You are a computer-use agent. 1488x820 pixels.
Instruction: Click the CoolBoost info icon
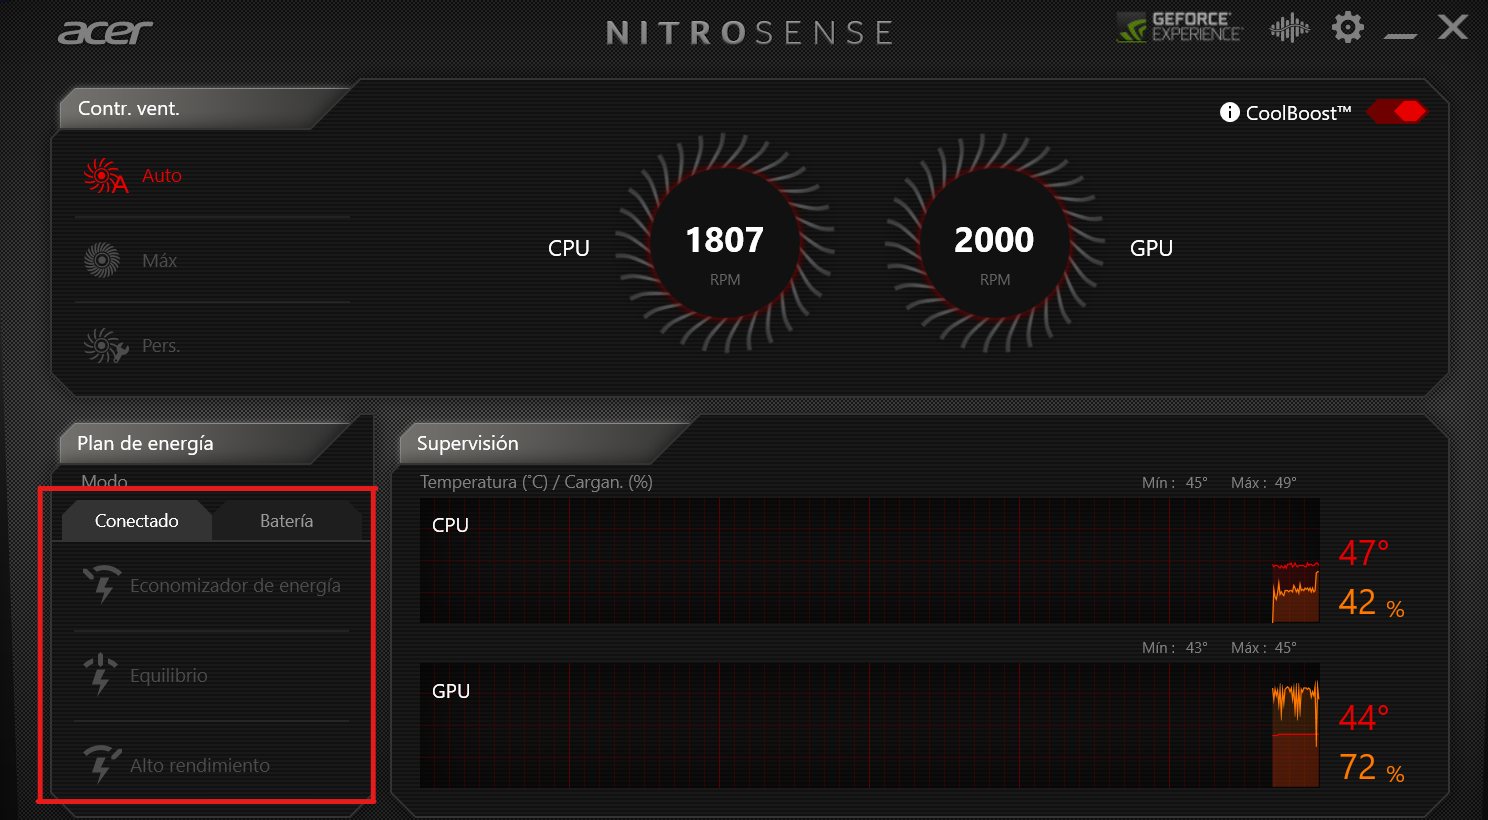coord(1230,112)
